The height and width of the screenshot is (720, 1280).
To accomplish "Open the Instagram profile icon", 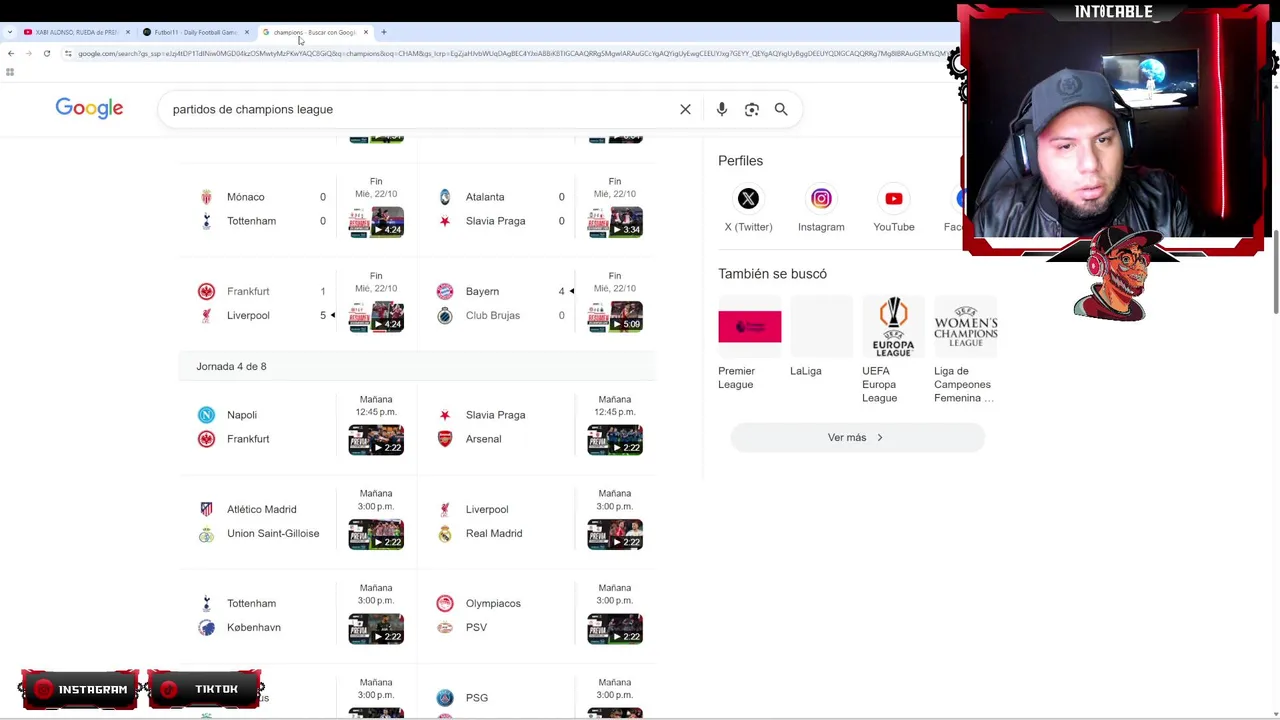I will [821, 199].
